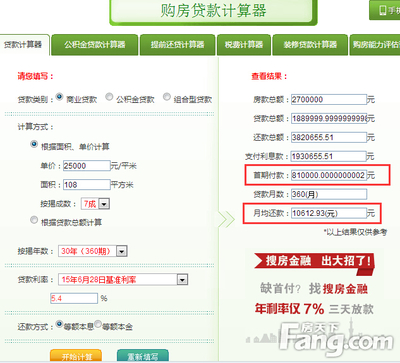Click the 还款总额 result field
The image size is (400, 363).
tap(329, 137)
